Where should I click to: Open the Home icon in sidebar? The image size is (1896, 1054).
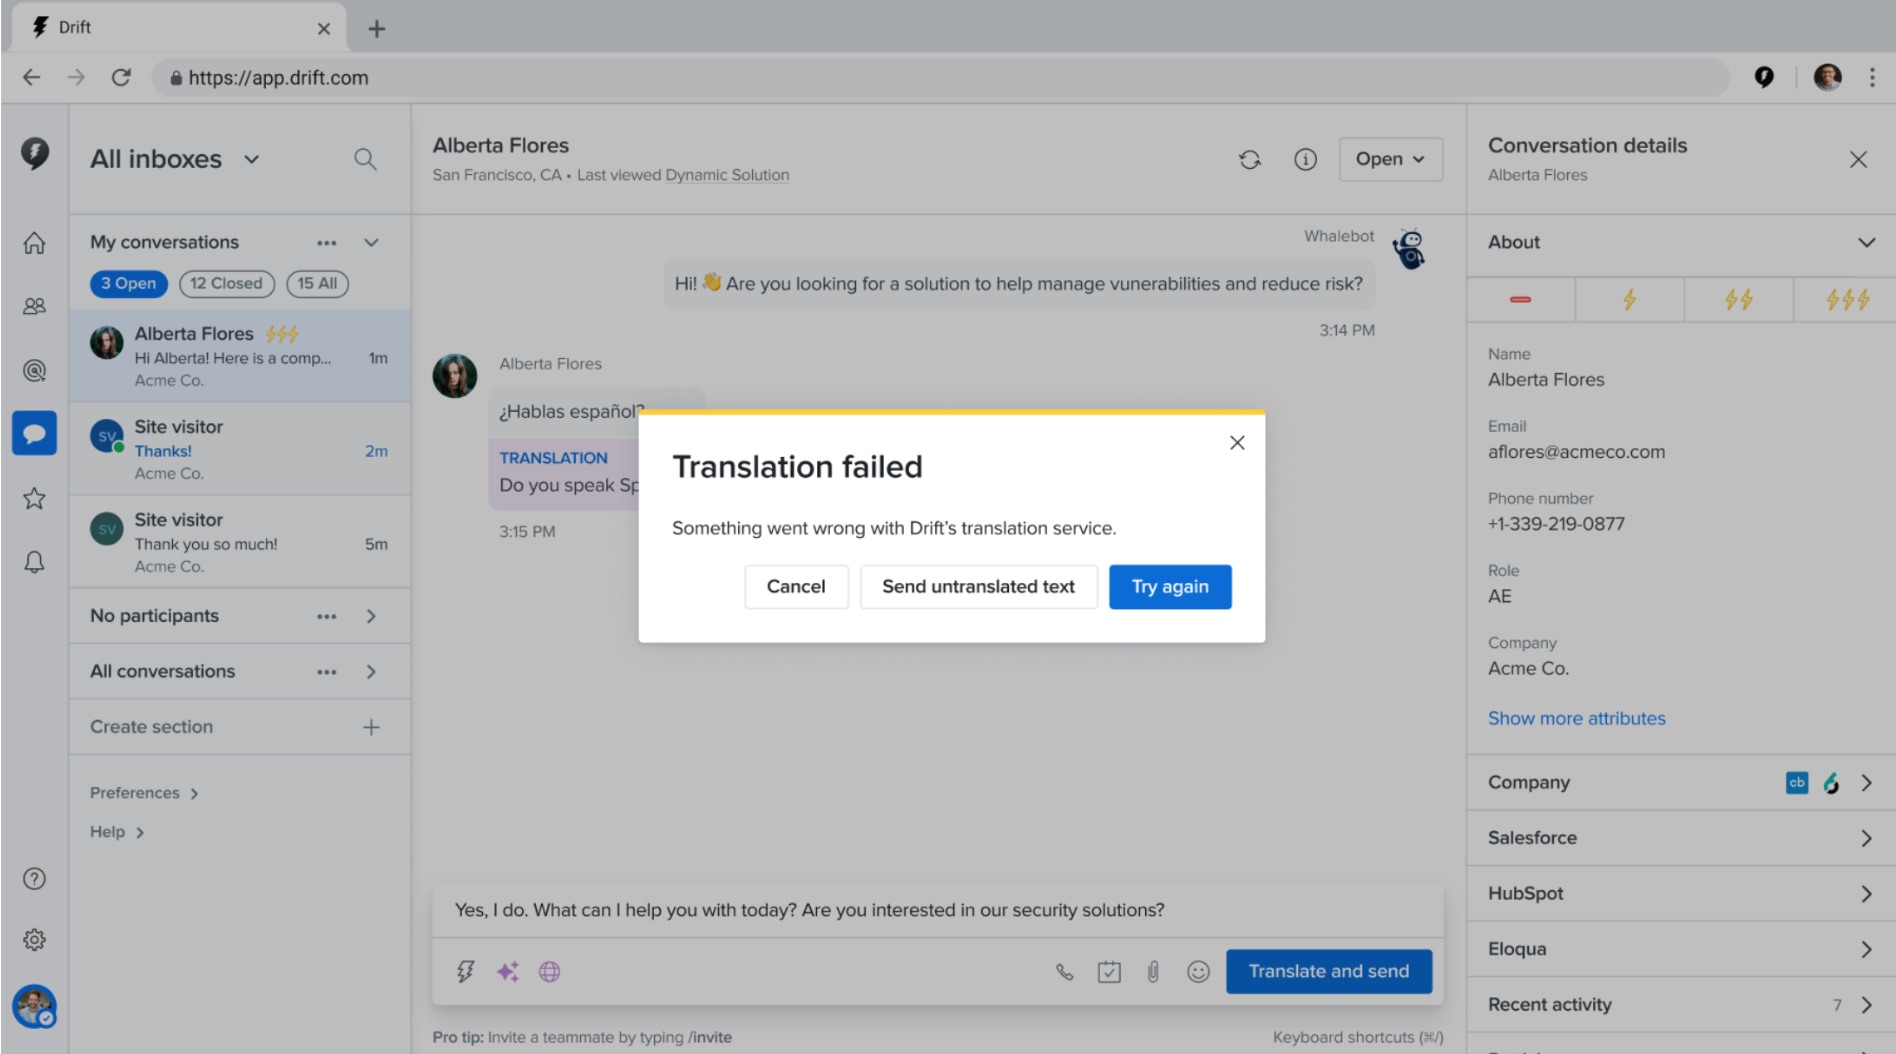pos(34,243)
